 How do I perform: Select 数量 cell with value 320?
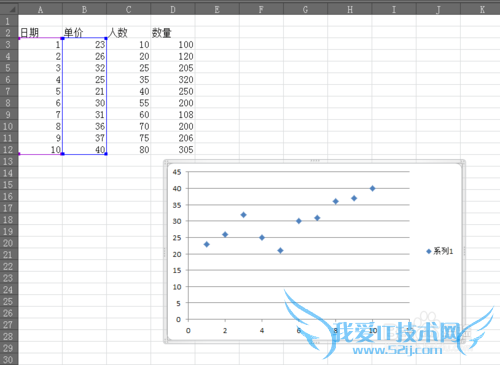coord(173,79)
